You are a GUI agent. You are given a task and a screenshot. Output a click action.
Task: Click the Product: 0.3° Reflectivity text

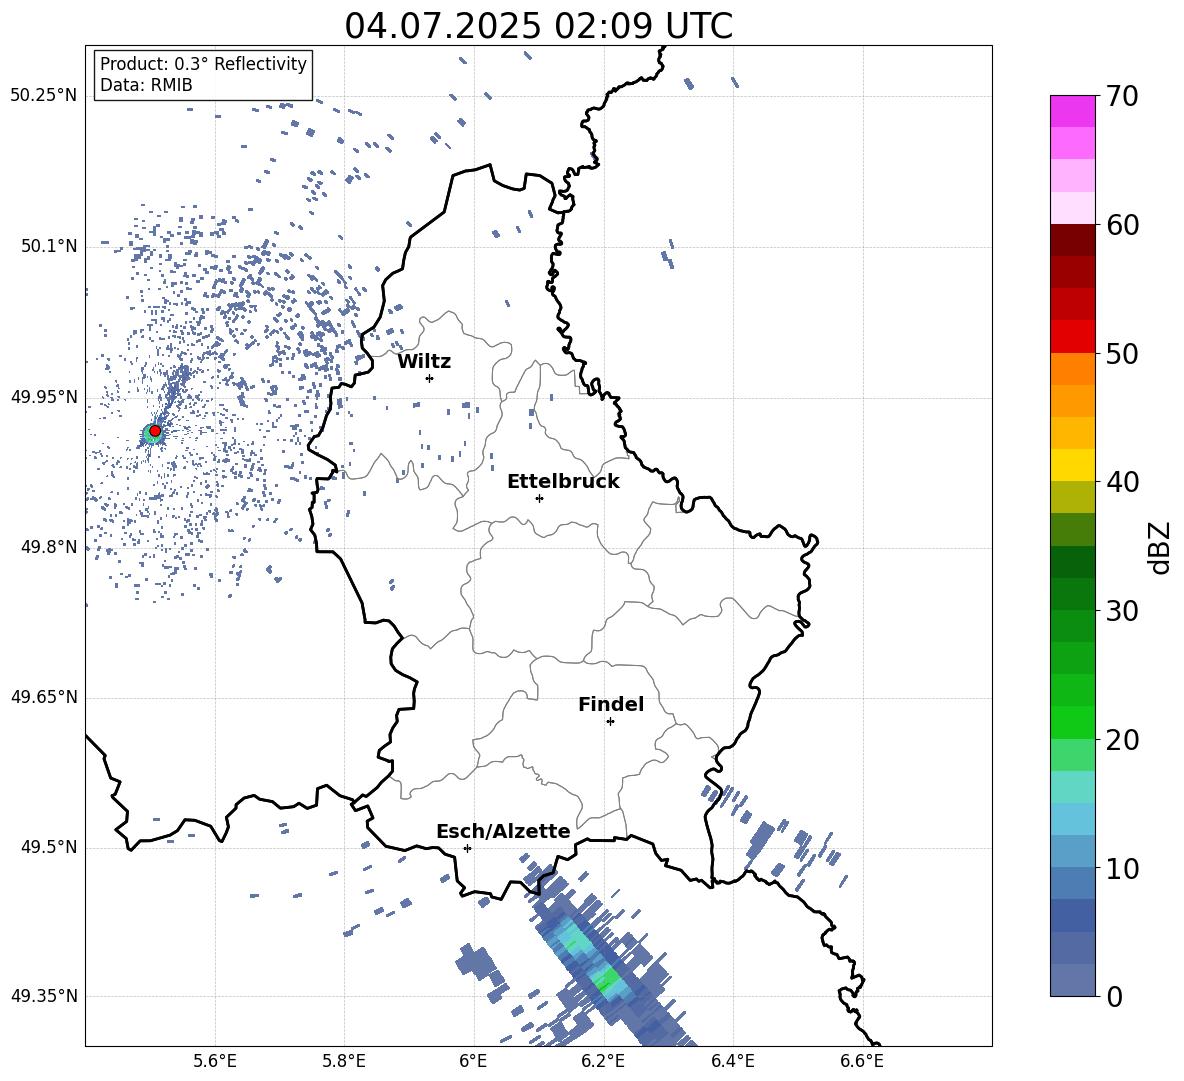[x=203, y=64]
